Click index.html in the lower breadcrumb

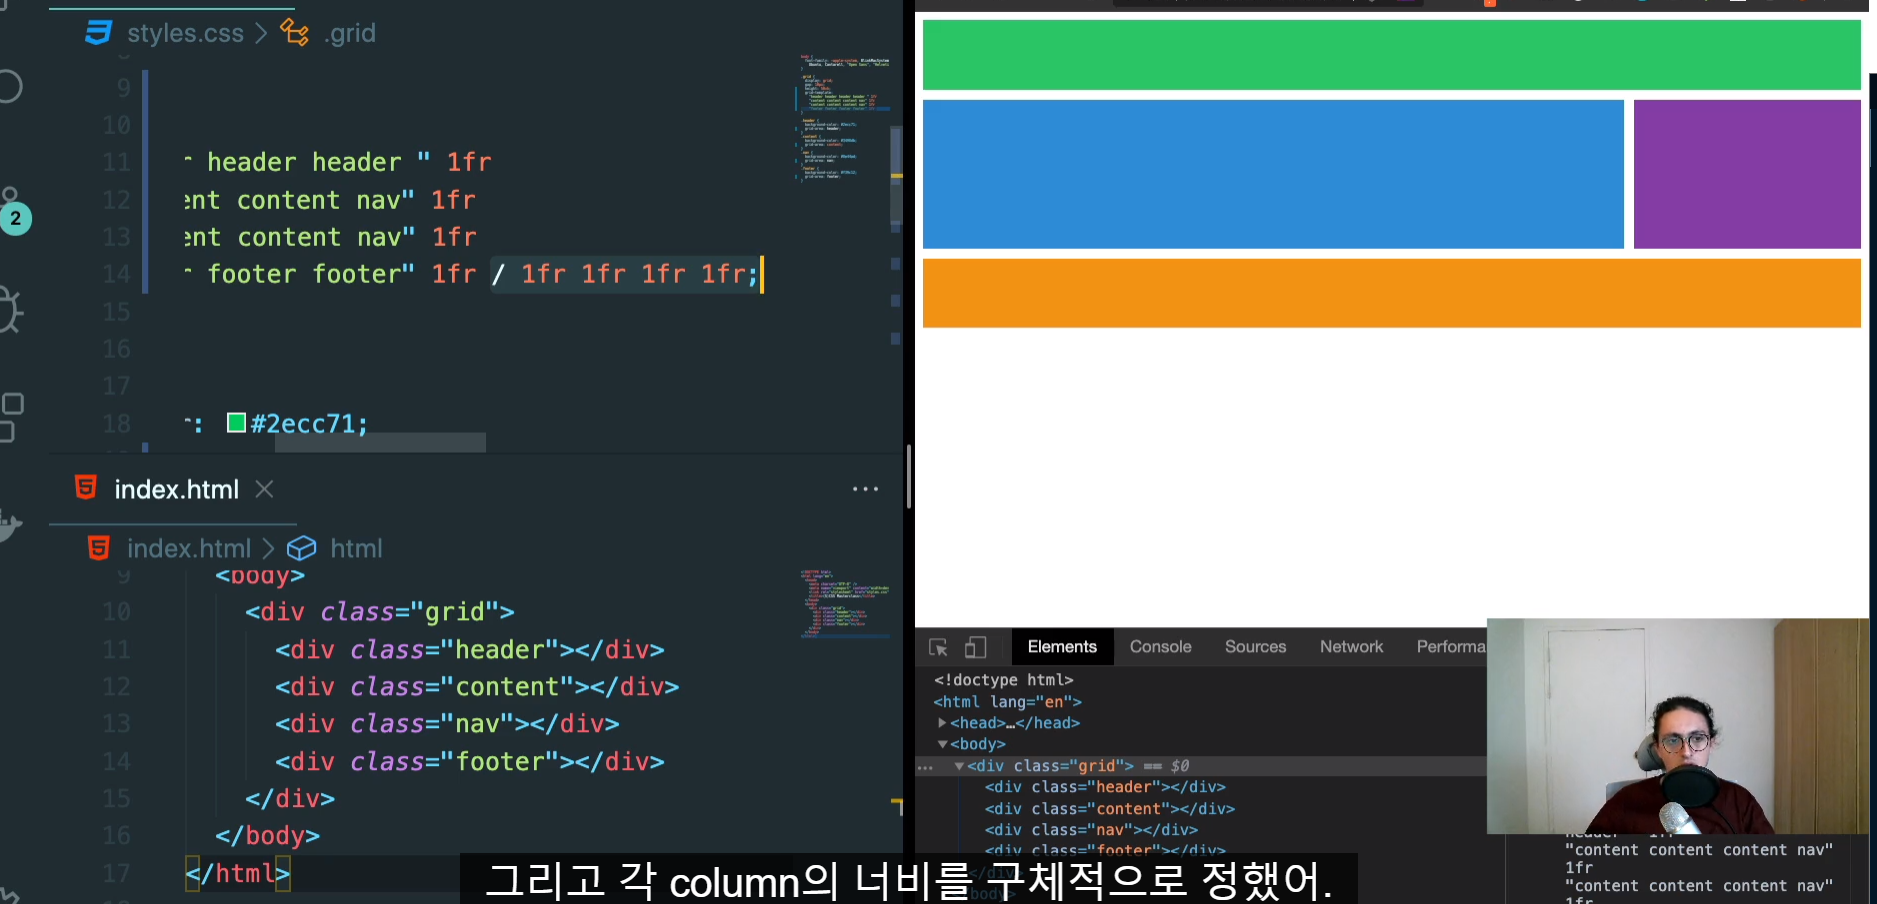point(189,548)
